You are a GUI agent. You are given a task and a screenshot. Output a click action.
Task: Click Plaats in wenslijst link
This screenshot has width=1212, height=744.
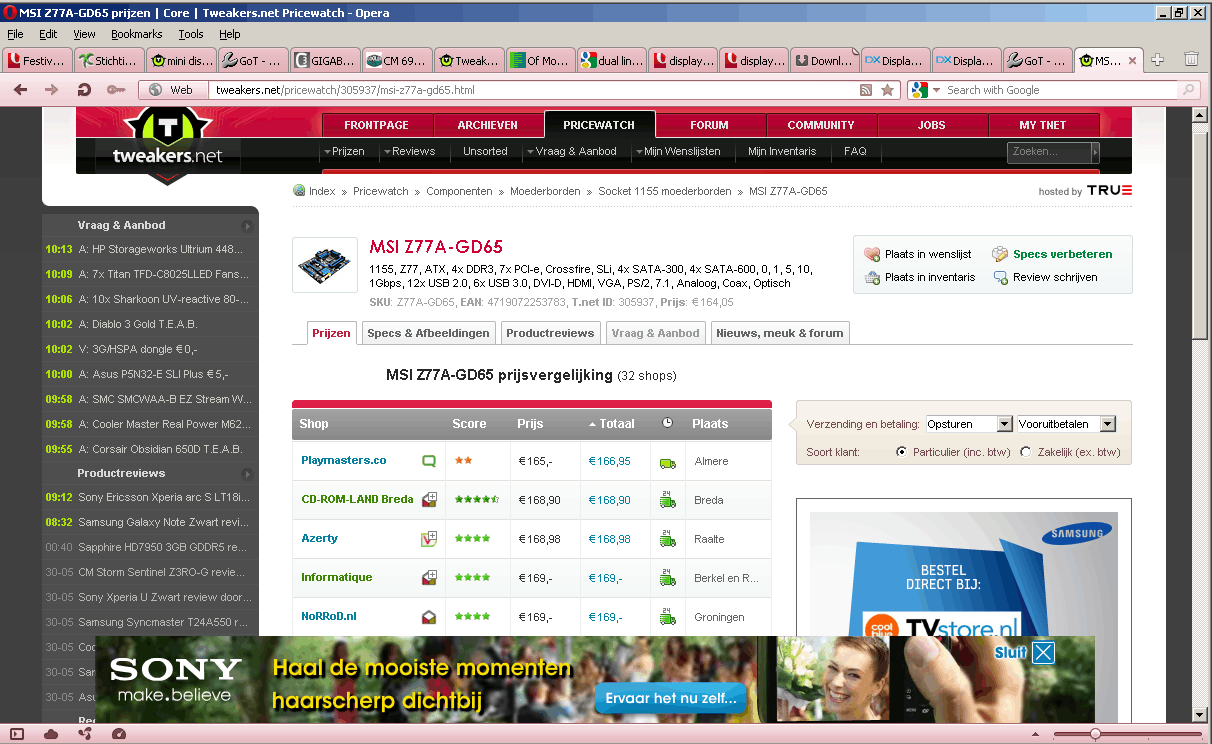(x=927, y=255)
